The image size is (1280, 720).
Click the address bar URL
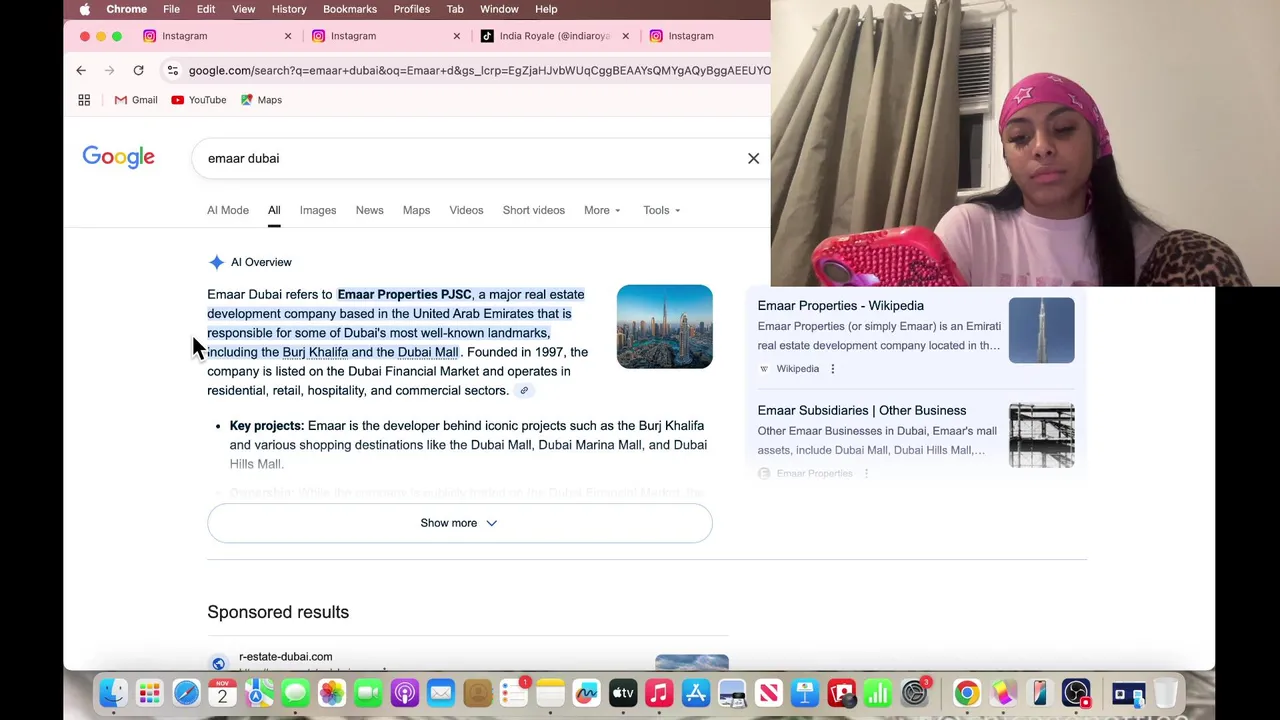click(478, 70)
